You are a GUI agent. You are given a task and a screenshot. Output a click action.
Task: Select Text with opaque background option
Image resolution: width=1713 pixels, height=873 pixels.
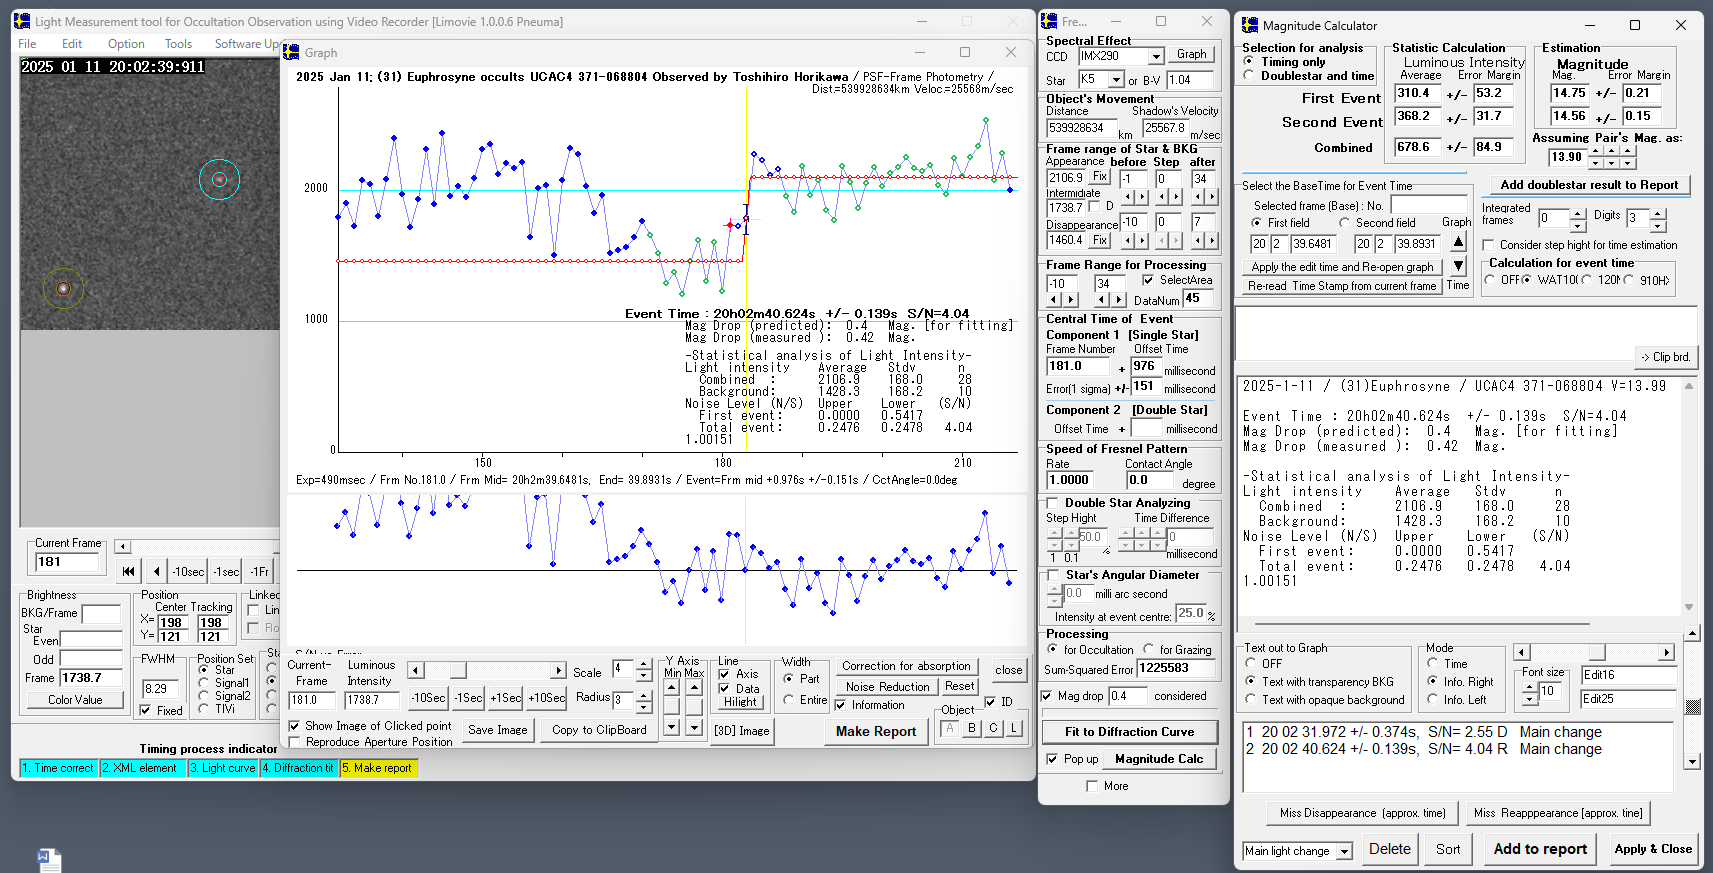[x=1251, y=700]
